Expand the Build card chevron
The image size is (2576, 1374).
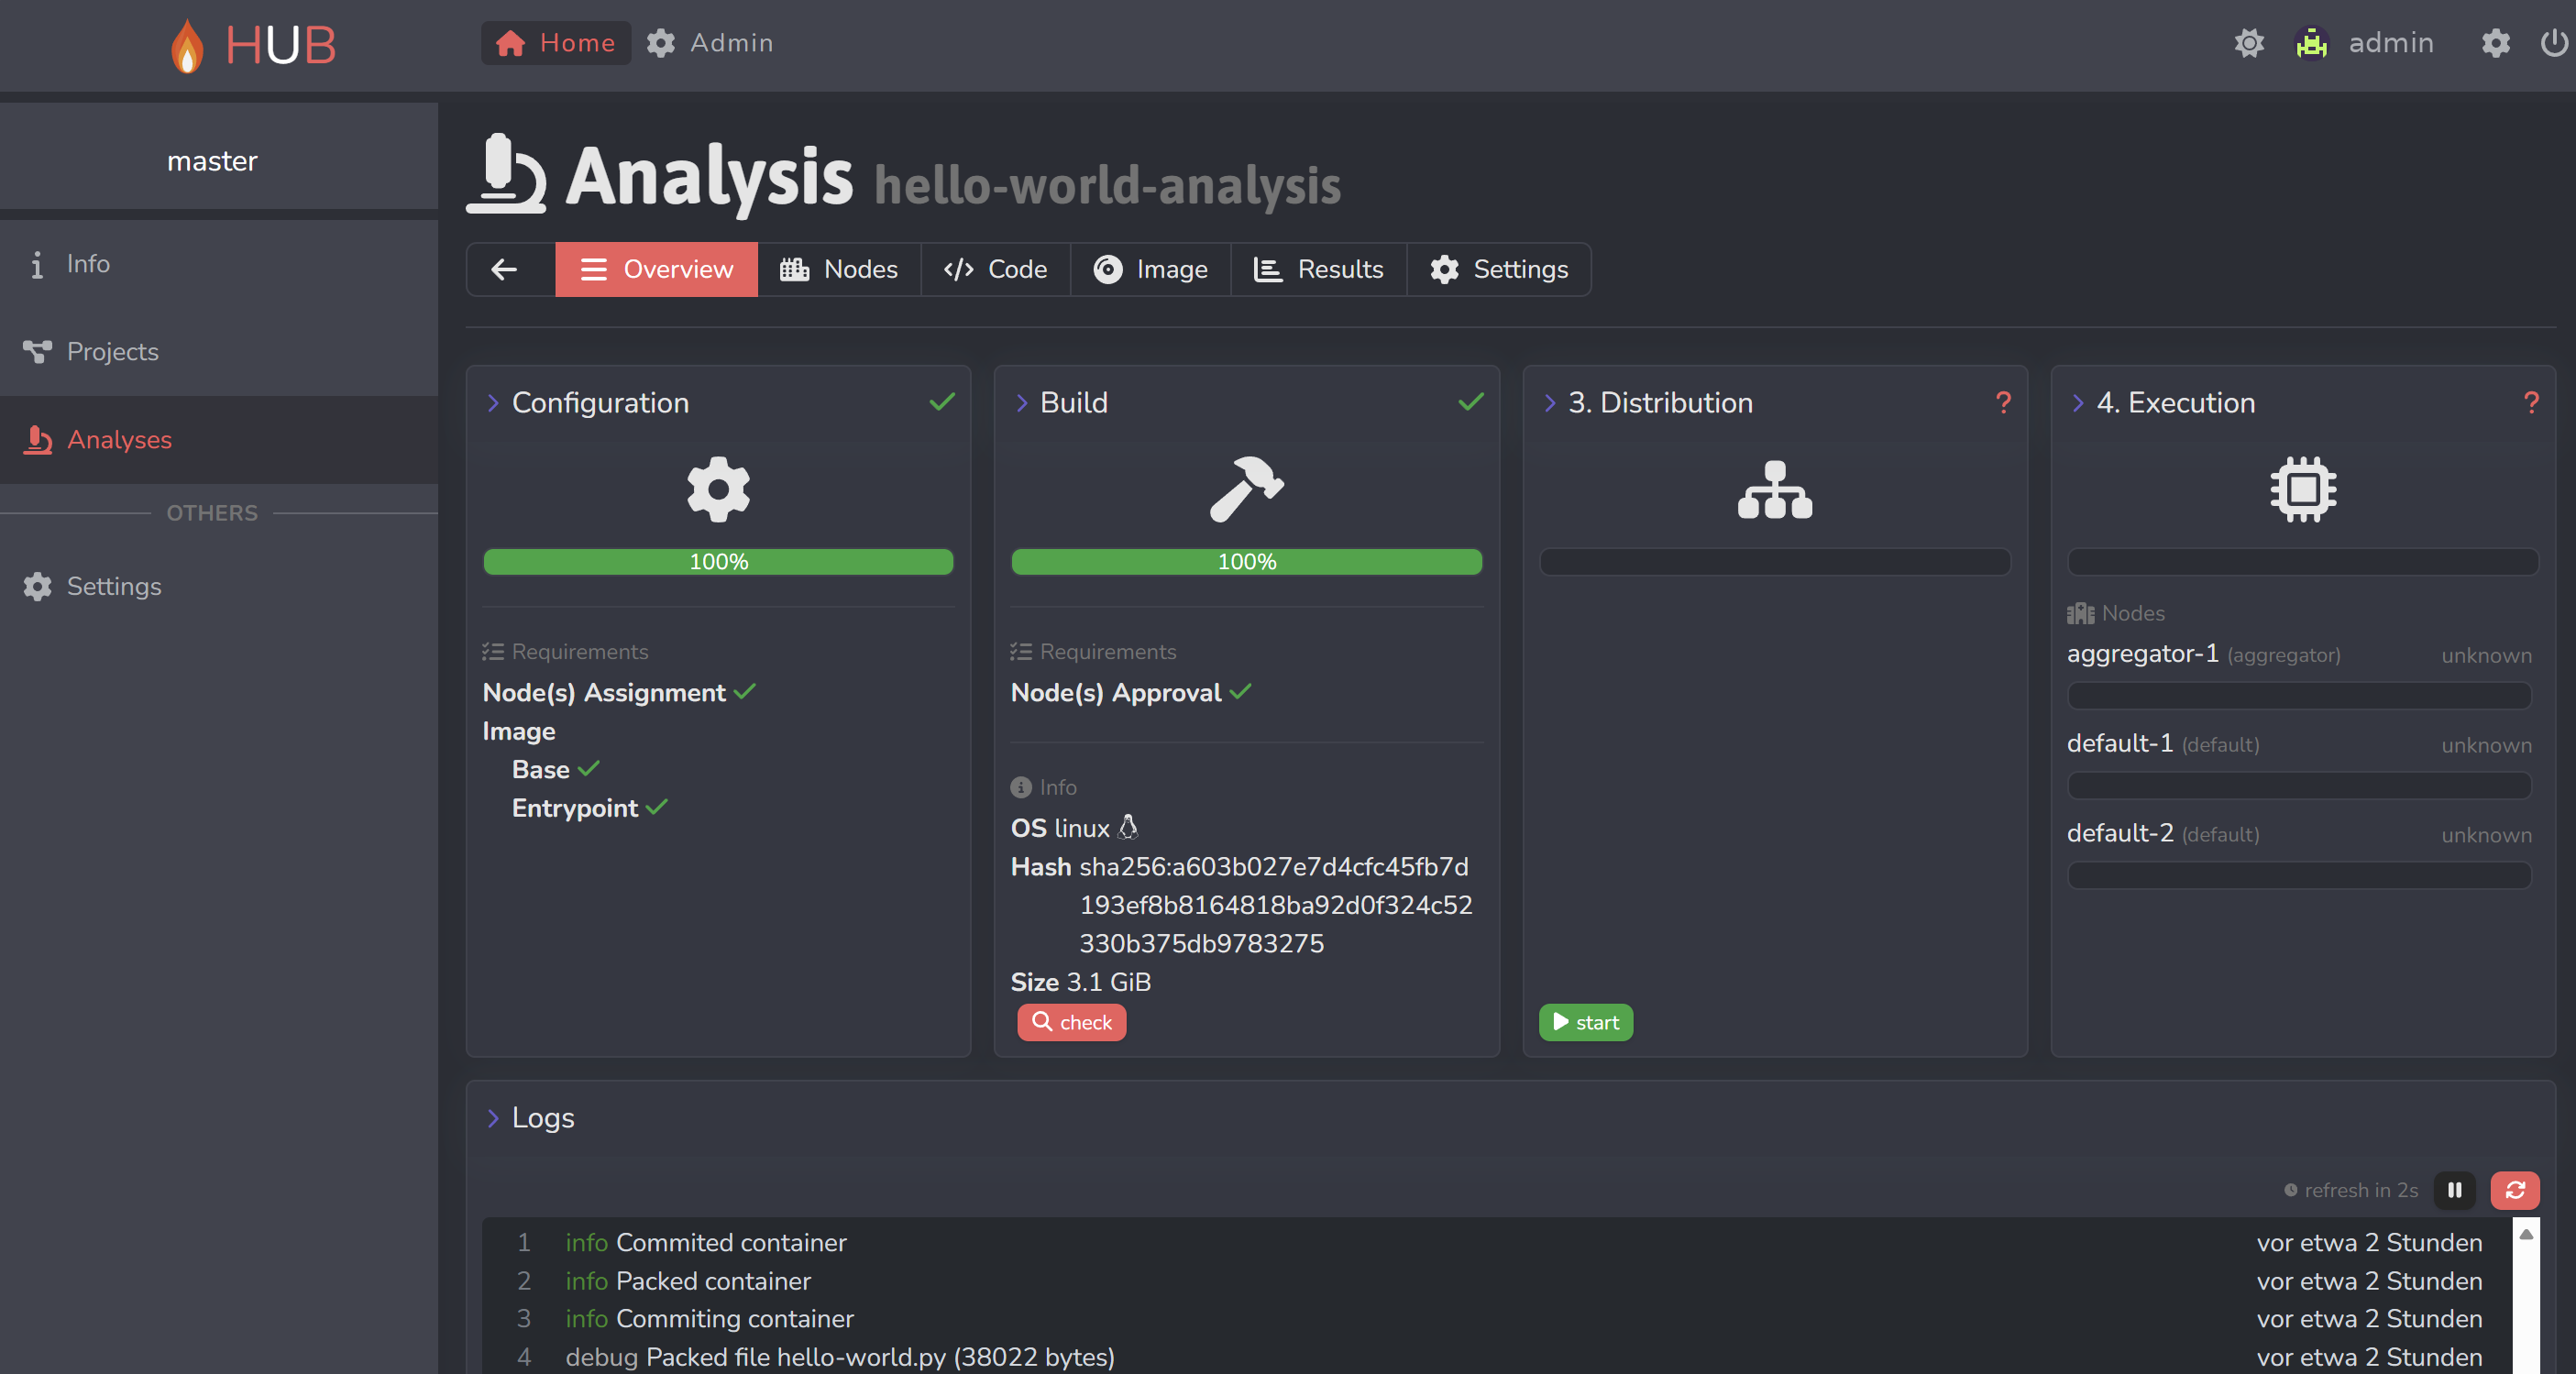(x=1021, y=403)
